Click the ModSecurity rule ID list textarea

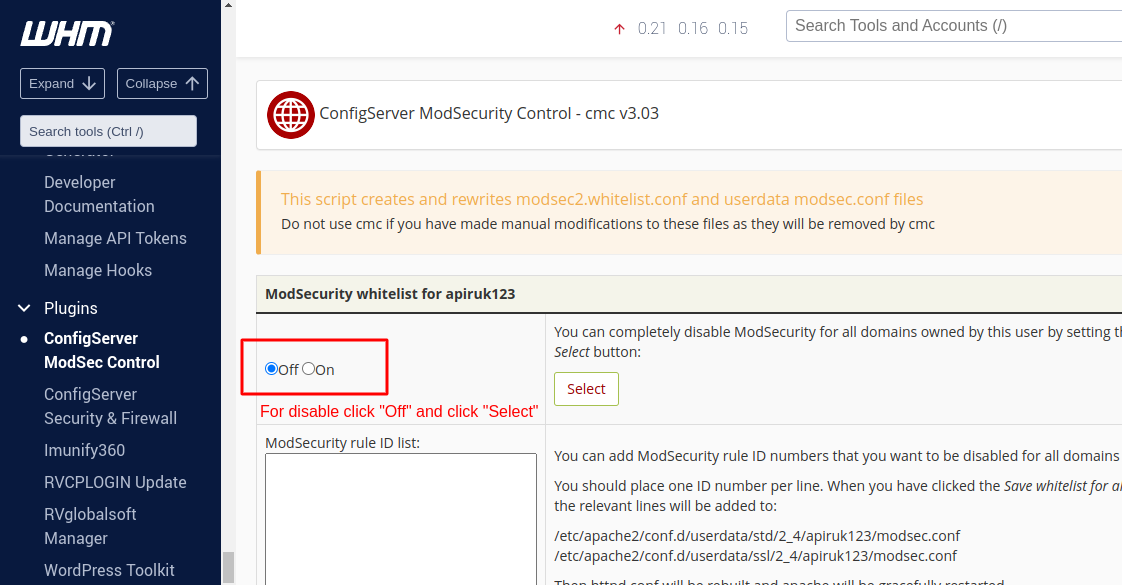401,519
